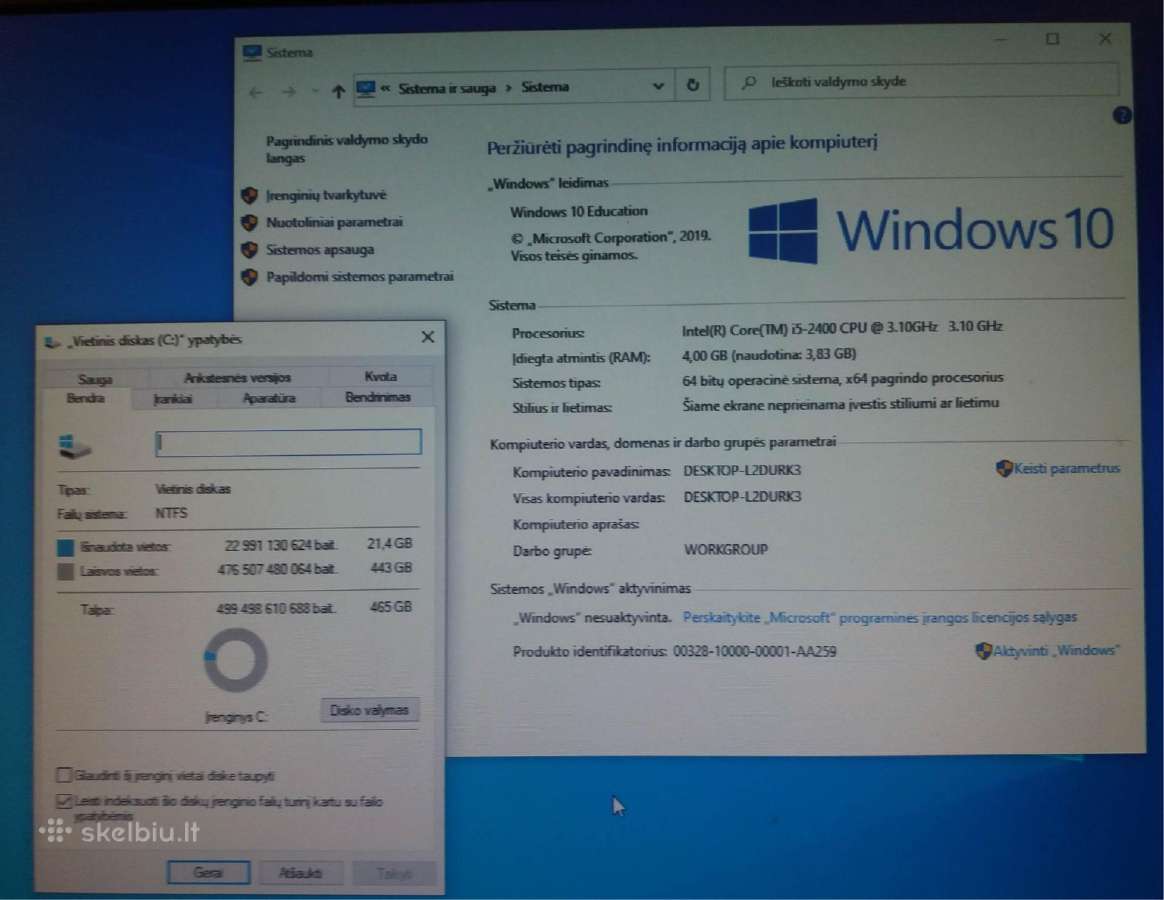Toggle compress this drive checkbox

(64, 775)
